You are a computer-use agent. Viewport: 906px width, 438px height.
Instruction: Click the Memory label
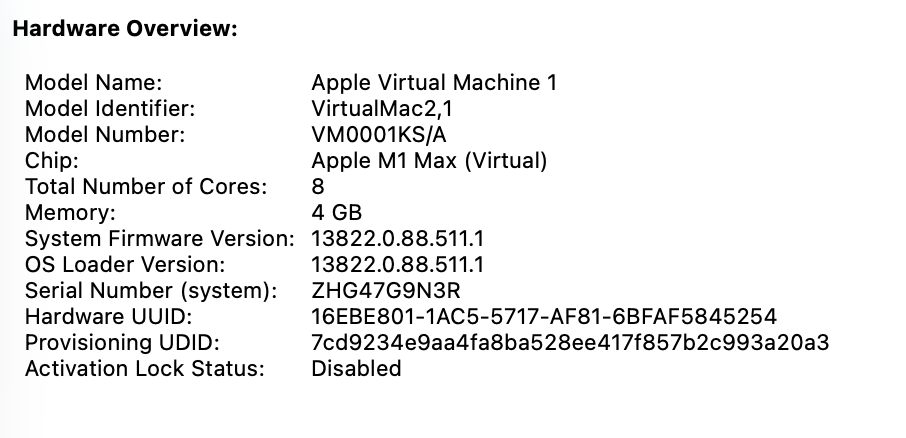click(x=70, y=212)
